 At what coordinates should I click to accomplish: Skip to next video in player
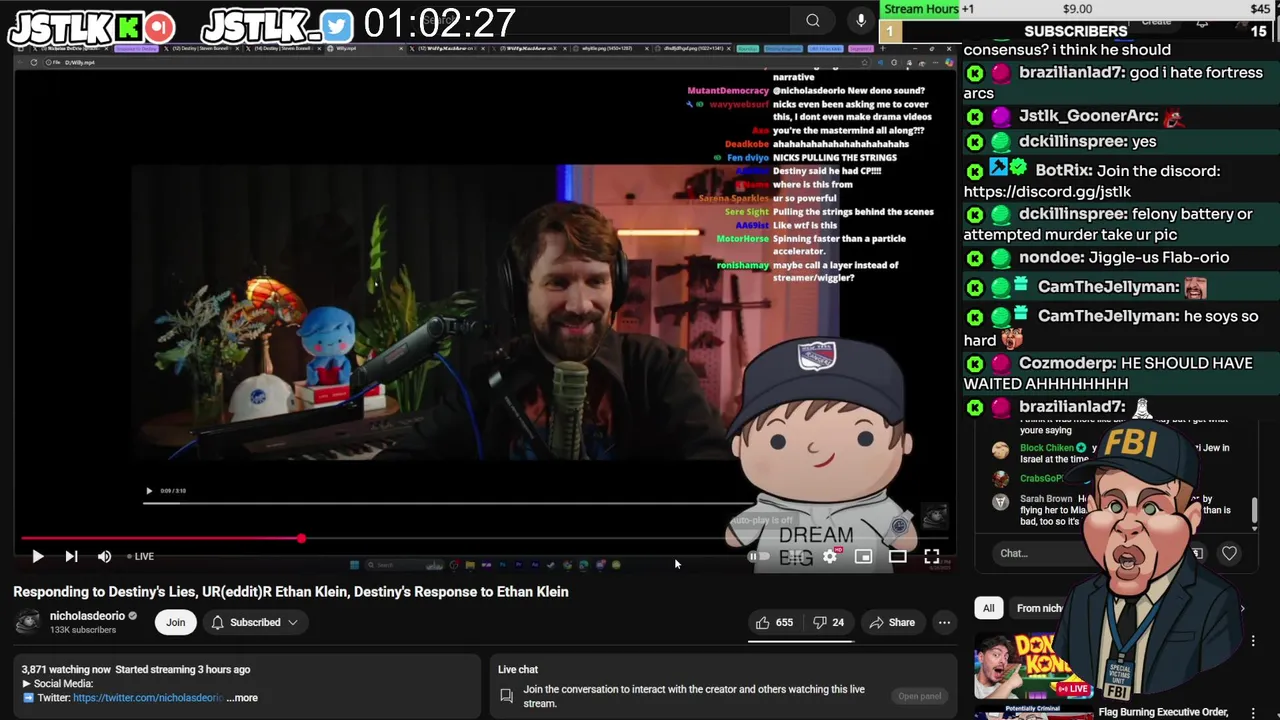point(71,556)
